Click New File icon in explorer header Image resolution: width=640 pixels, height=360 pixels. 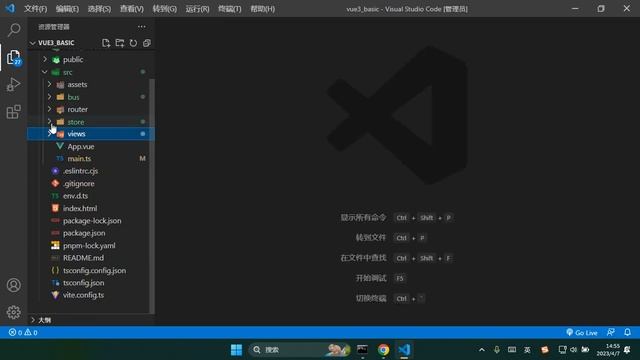click(106, 43)
